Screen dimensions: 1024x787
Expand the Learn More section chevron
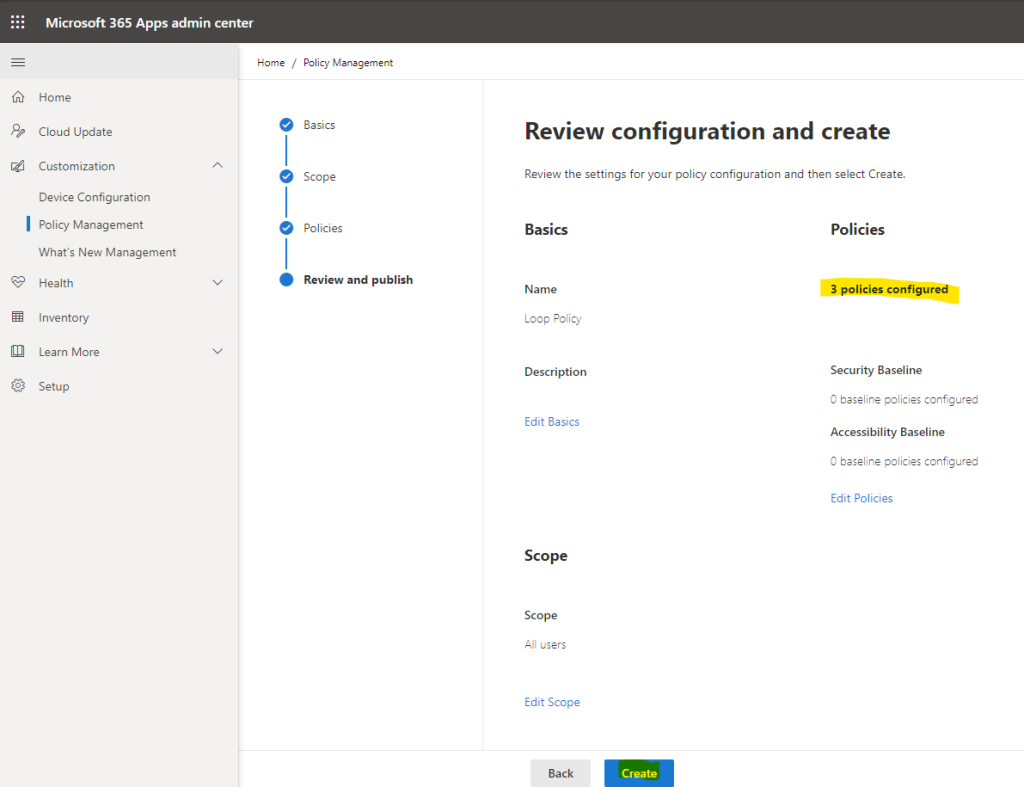tap(217, 351)
